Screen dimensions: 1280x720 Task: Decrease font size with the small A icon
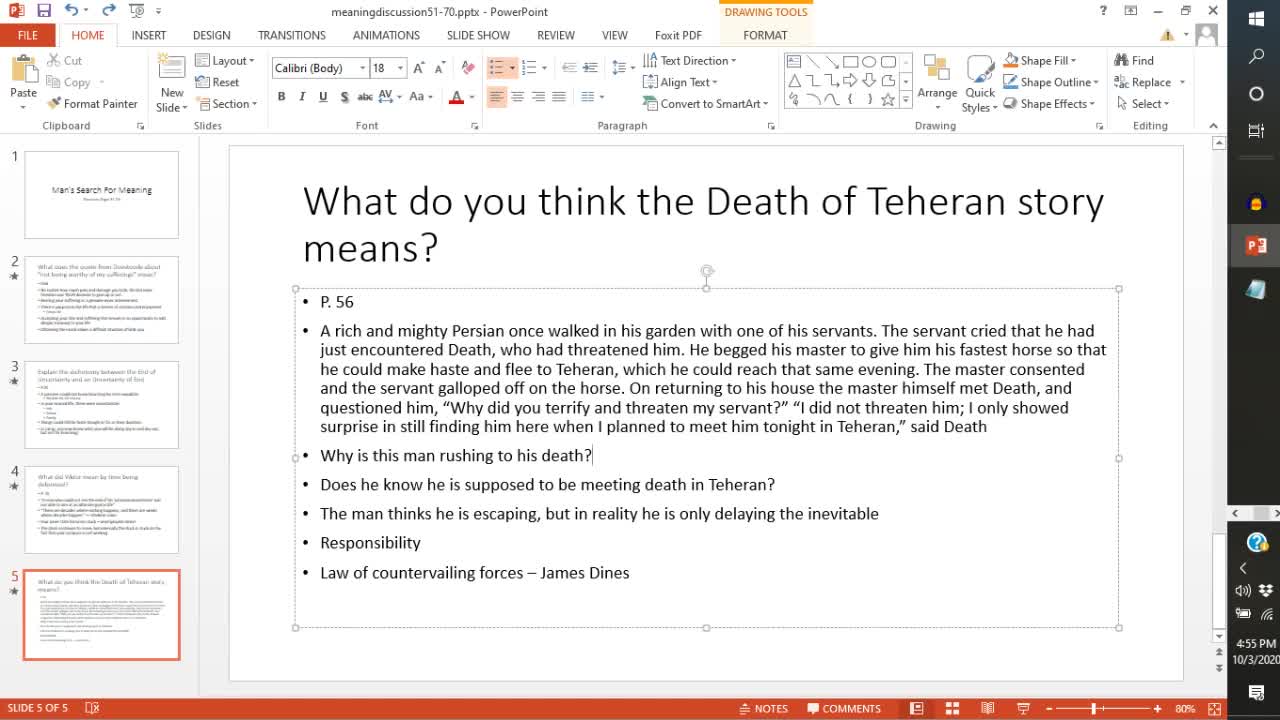[440, 68]
